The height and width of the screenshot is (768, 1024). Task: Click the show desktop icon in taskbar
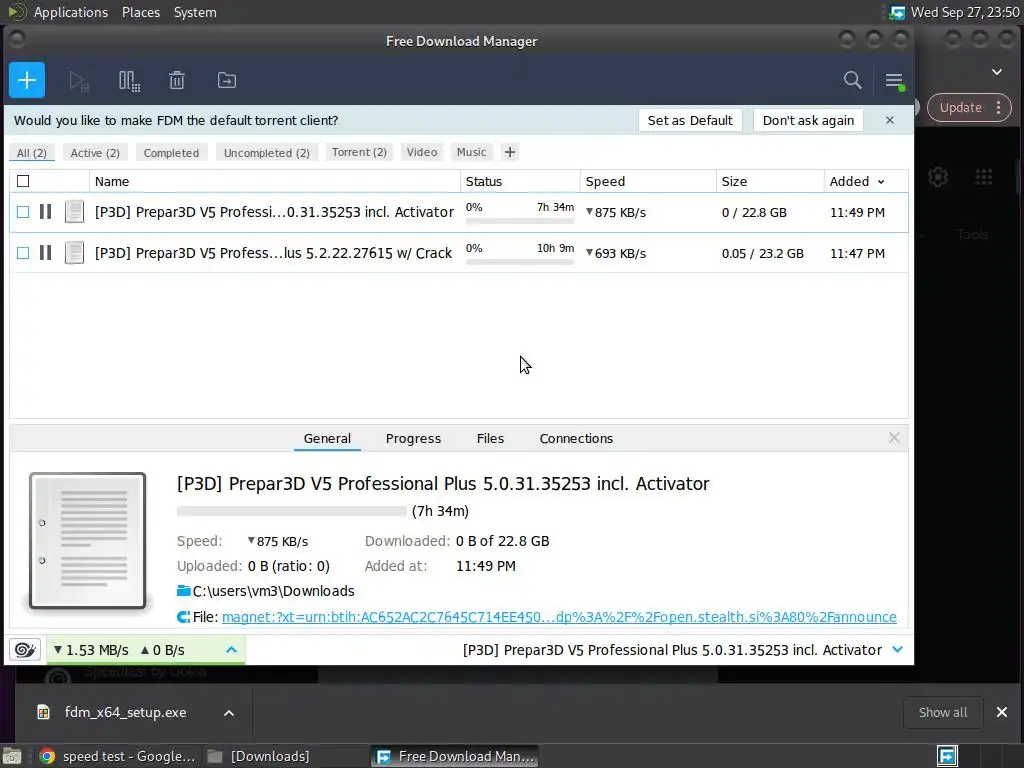[x=12, y=756]
